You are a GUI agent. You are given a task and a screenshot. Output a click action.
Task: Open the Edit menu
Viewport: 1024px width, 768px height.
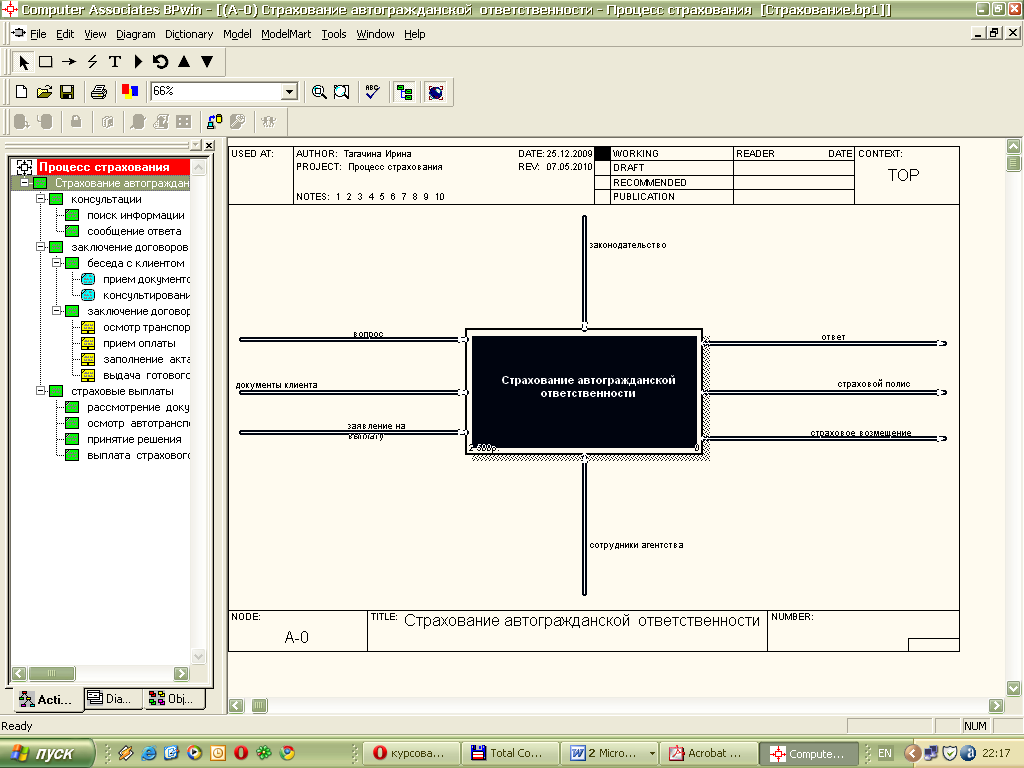65,34
